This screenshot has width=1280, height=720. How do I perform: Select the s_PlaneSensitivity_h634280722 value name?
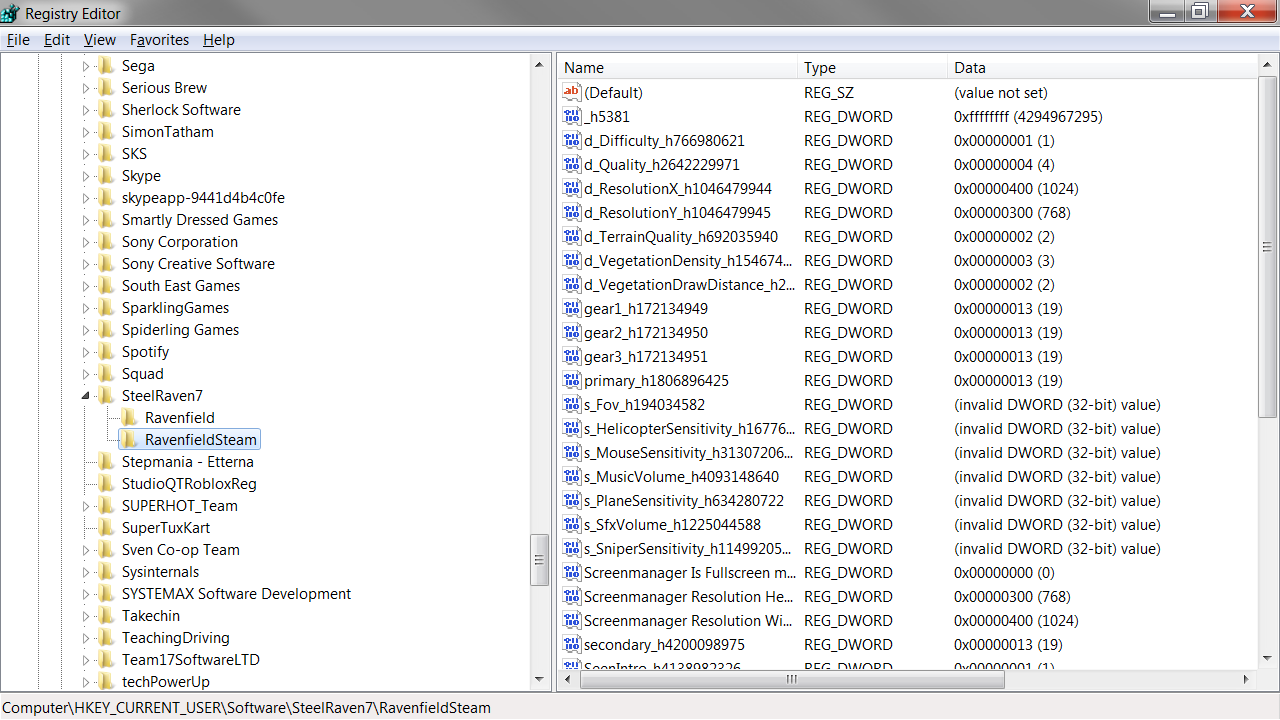click(x=683, y=500)
